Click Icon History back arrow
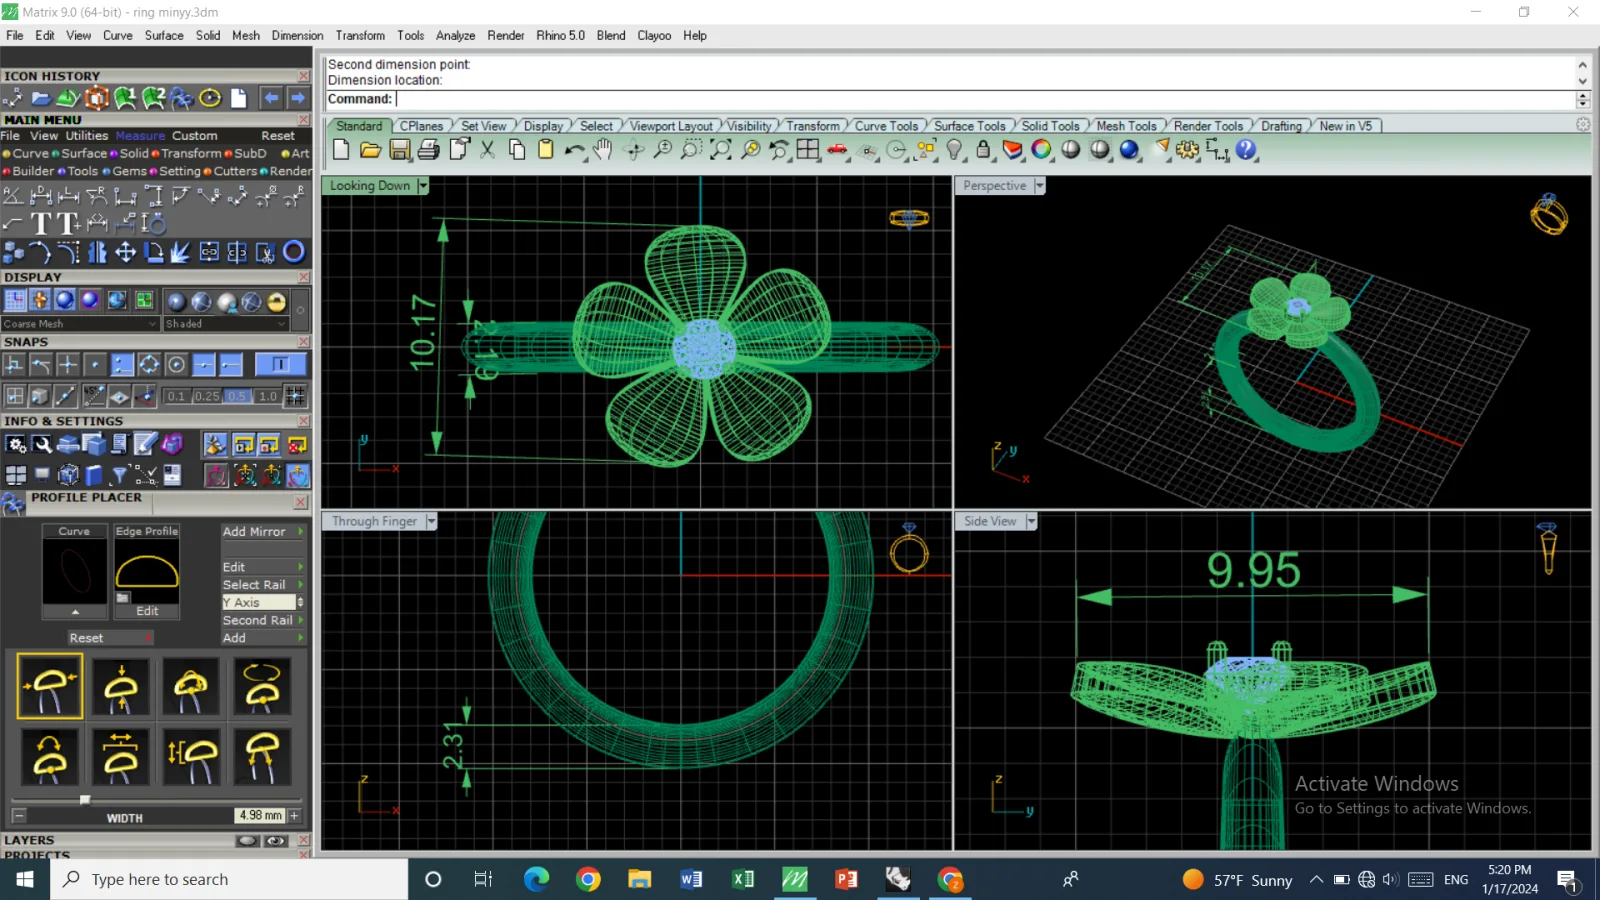The image size is (1600, 900). pos(271,98)
